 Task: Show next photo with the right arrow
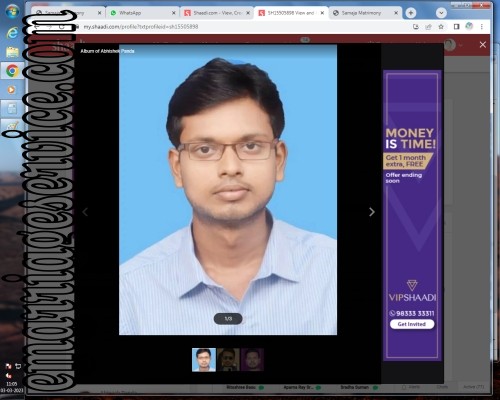(x=372, y=212)
